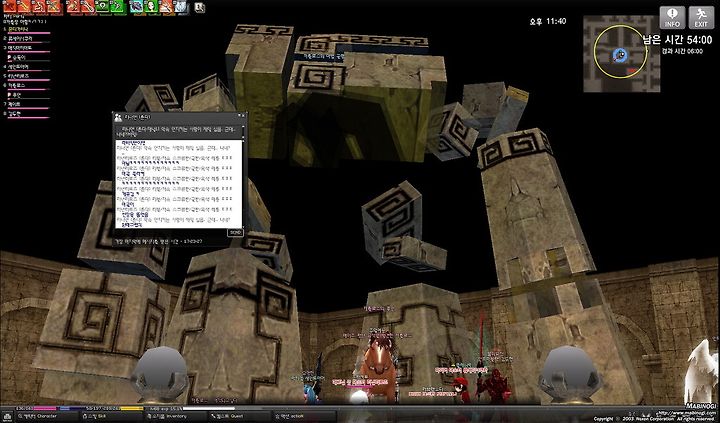Open the person icon right of the hotkey bar
720x423 pixels.
tap(199, 7)
